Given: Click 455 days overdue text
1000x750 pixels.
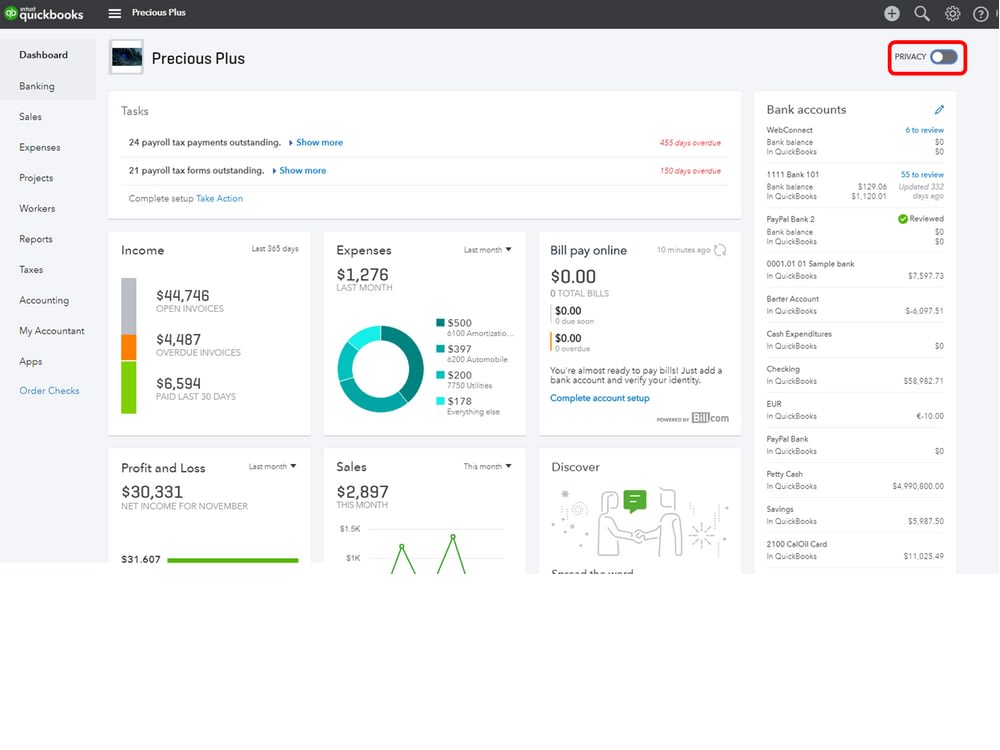Looking at the screenshot, I should 690,143.
